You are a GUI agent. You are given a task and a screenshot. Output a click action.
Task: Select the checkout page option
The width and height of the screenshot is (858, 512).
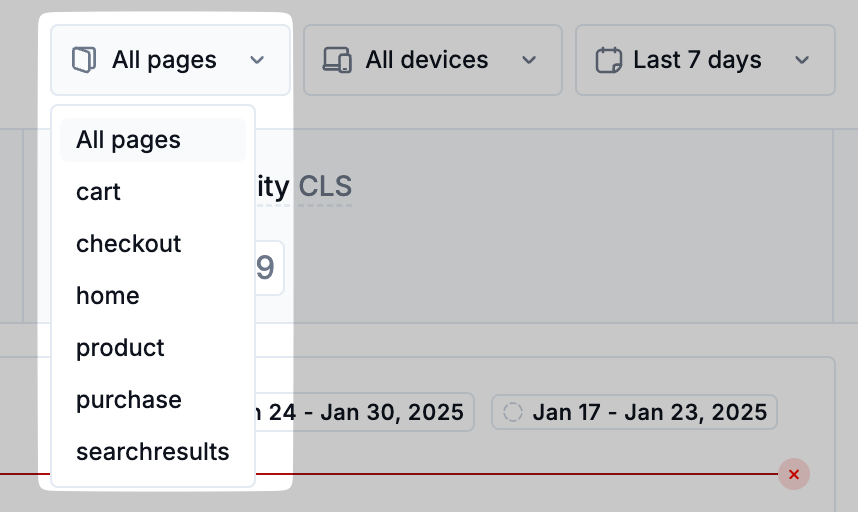pyautogui.click(x=129, y=244)
